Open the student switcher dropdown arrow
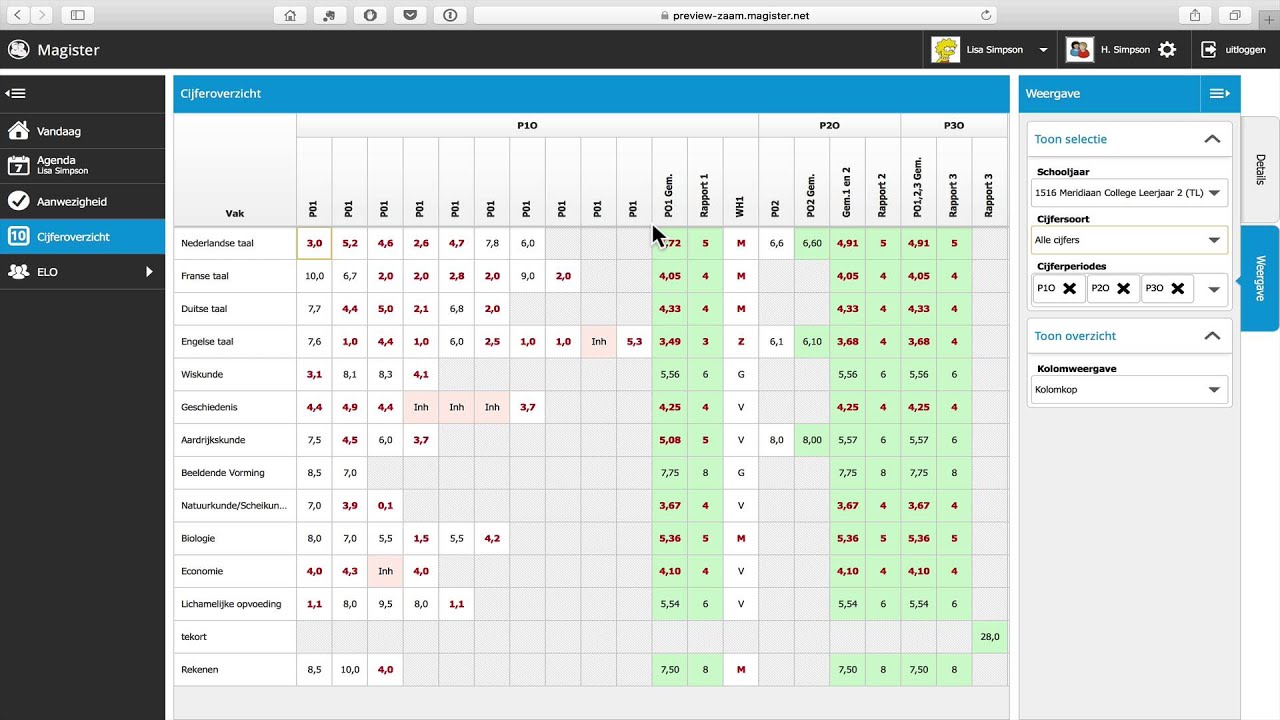This screenshot has height=720, width=1280. coord(1043,50)
